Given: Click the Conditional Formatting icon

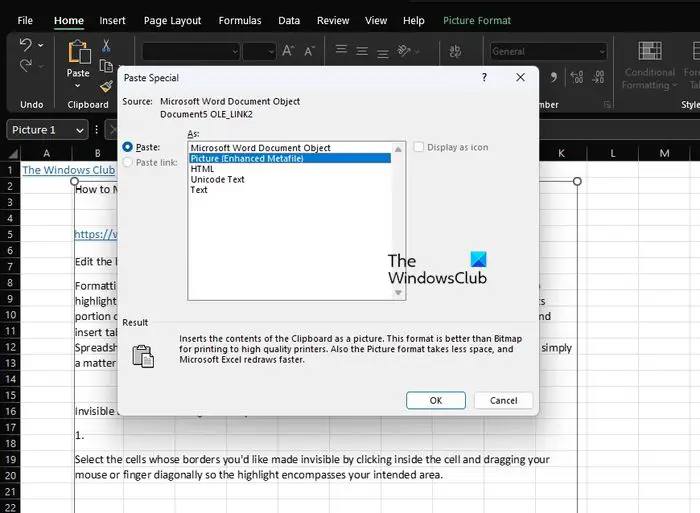Looking at the screenshot, I should point(650,50).
